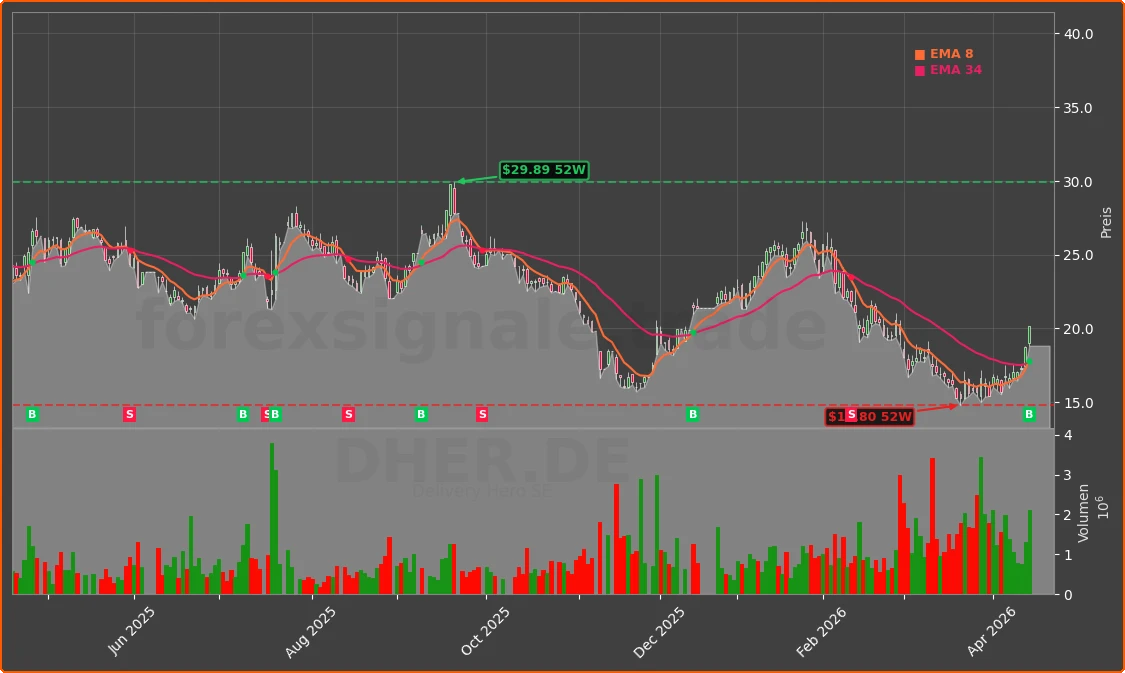Image resolution: width=1125 pixels, height=673 pixels.
Task: Click the orange EMA 8 legend swatch
Action: (x=920, y=55)
